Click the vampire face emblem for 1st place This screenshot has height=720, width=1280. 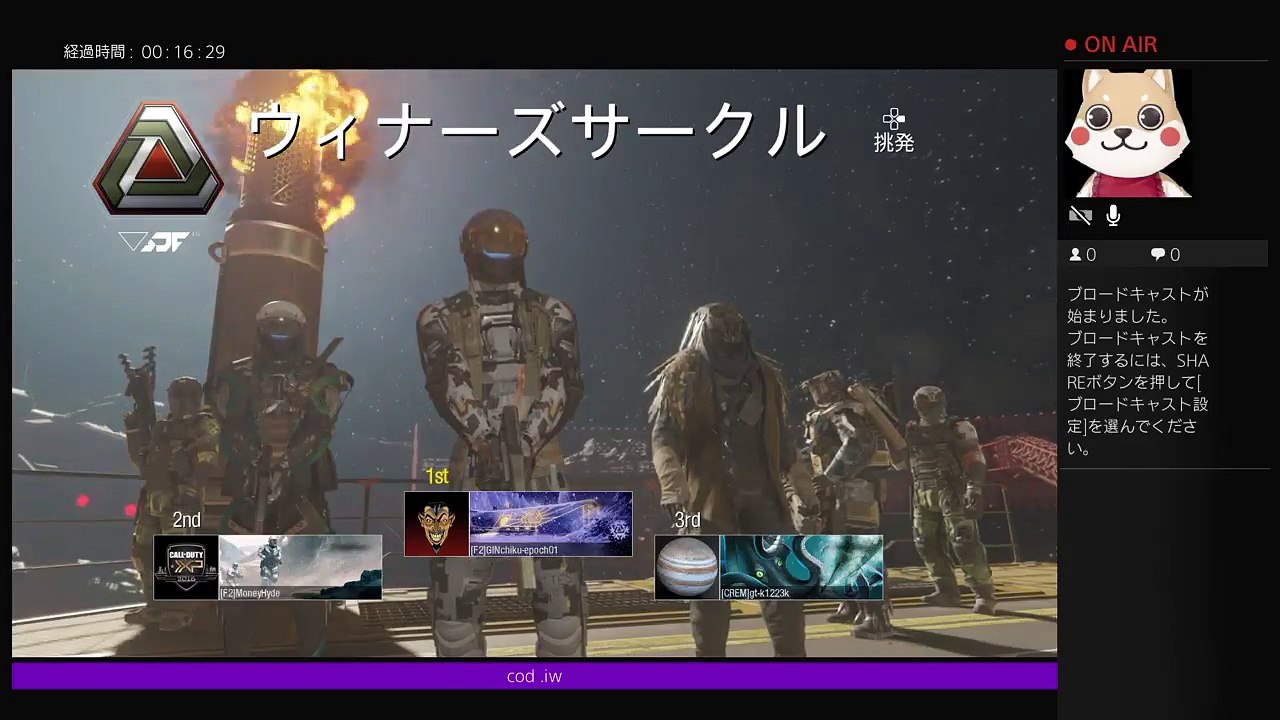[437, 523]
